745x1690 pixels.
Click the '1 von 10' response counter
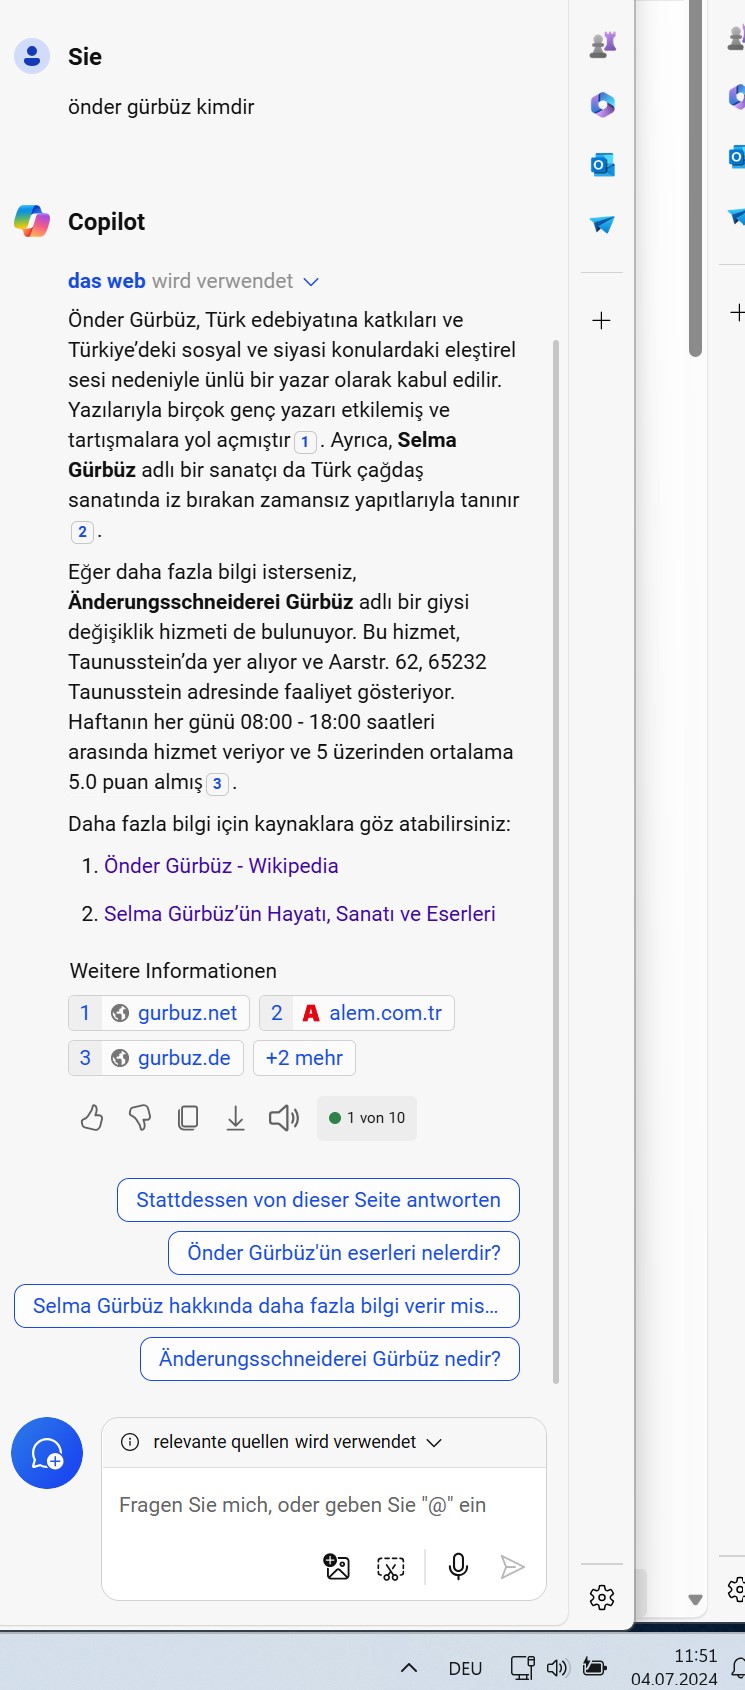pyautogui.click(x=367, y=1118)
